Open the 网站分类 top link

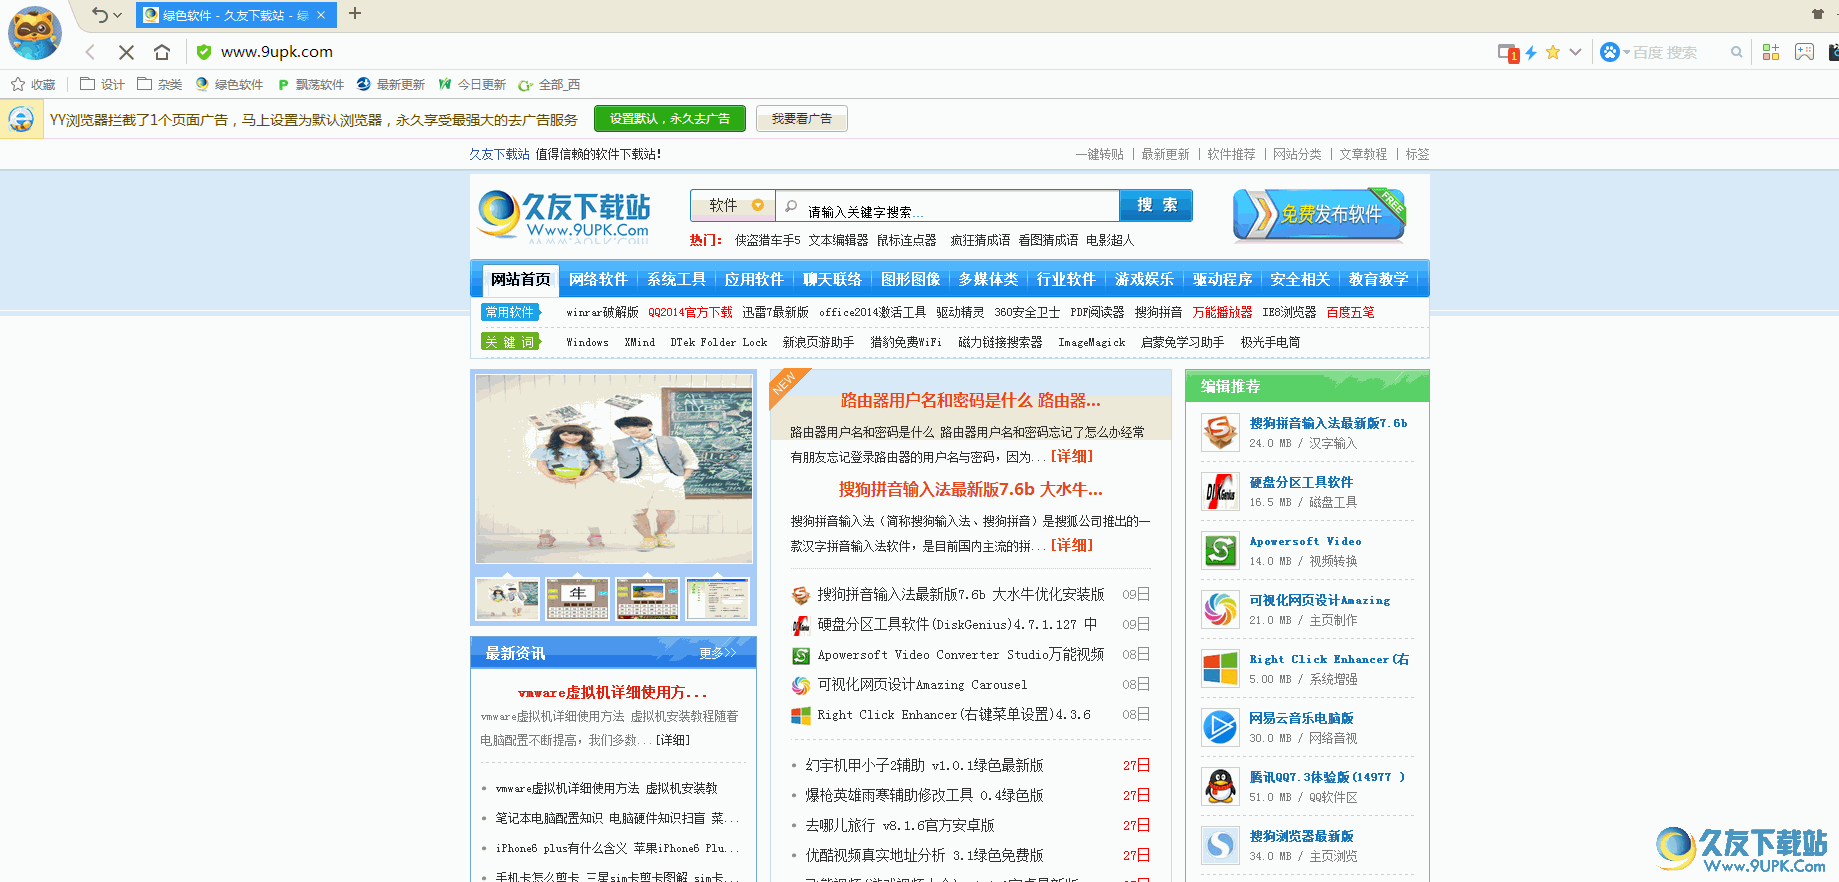click(x=1297, y=154)
